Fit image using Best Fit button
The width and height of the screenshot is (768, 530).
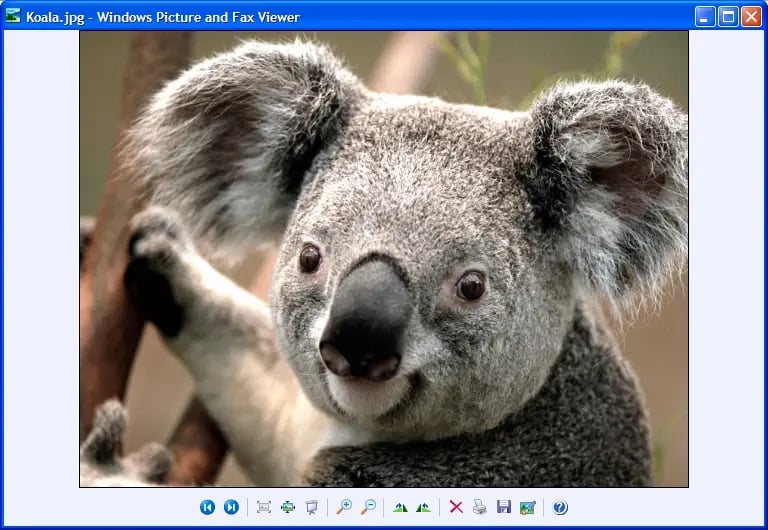[x=264, y=507]
